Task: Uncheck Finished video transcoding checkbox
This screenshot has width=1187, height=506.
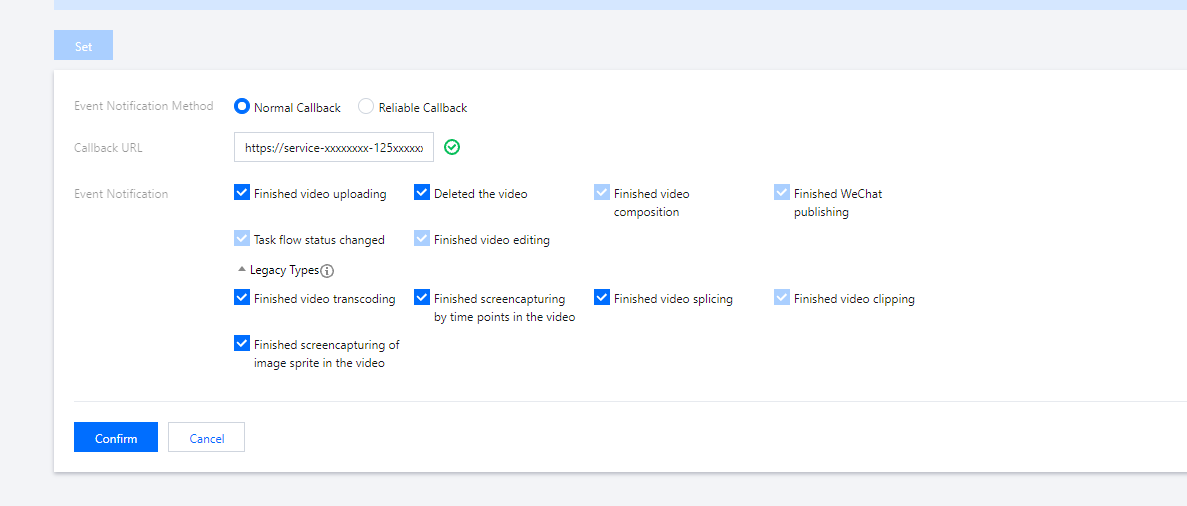Action: point(242,298)
